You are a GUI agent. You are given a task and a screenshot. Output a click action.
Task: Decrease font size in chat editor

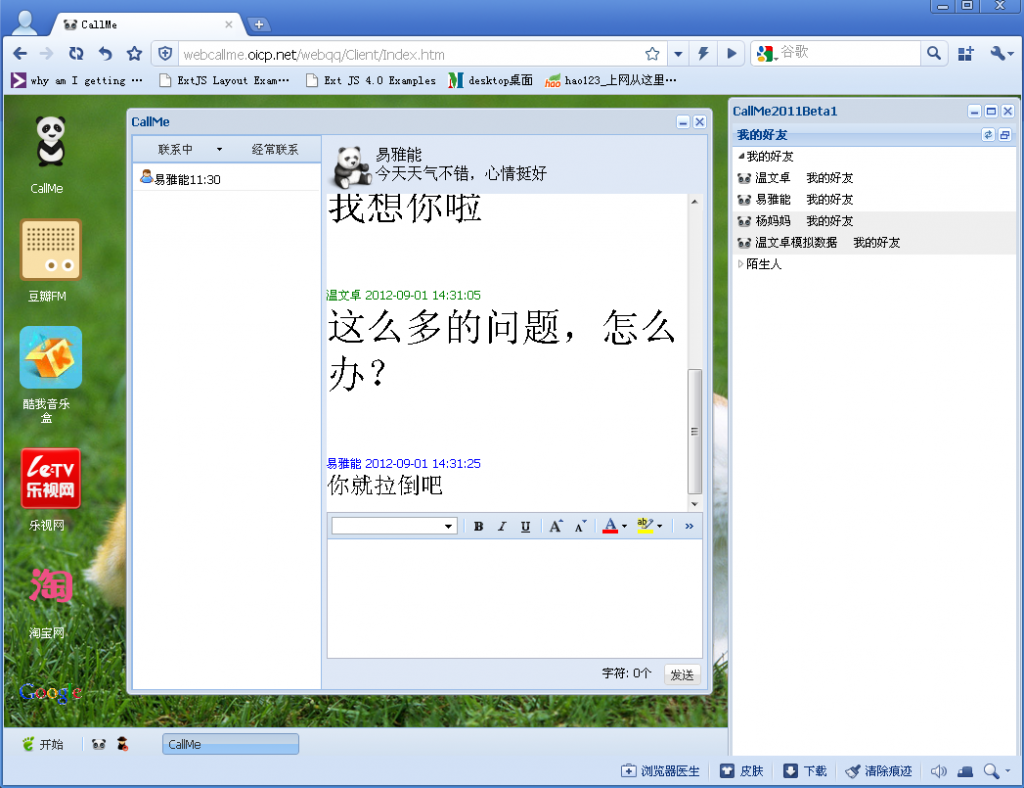click(580, 526)
